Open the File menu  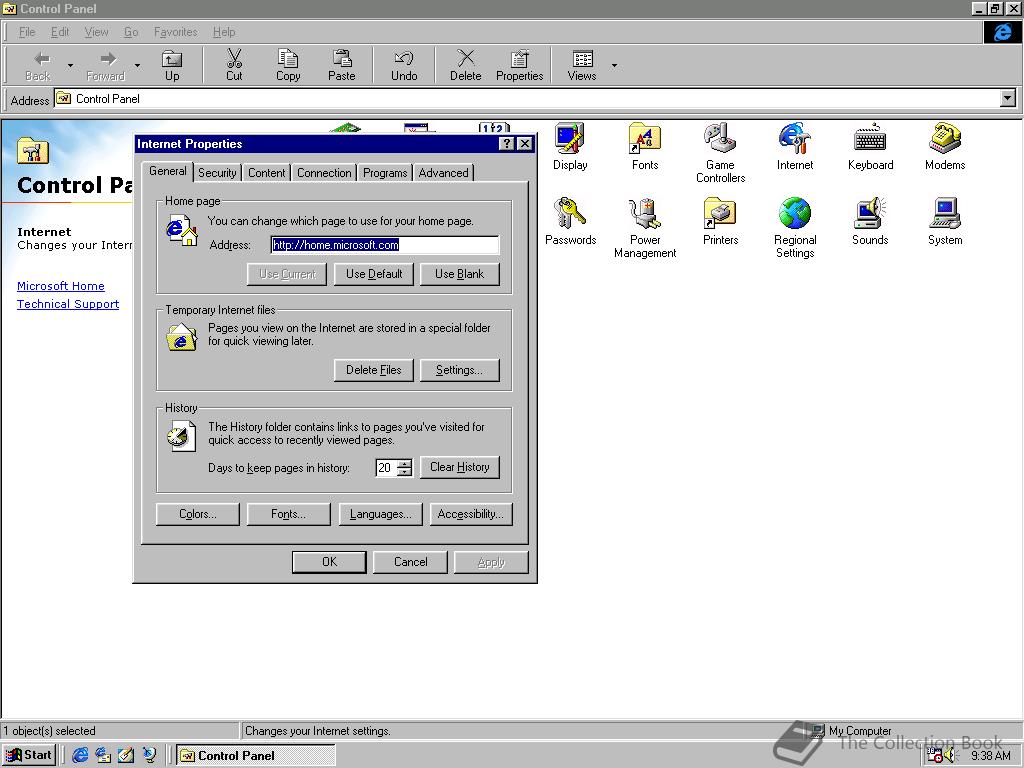click(27, 32)
